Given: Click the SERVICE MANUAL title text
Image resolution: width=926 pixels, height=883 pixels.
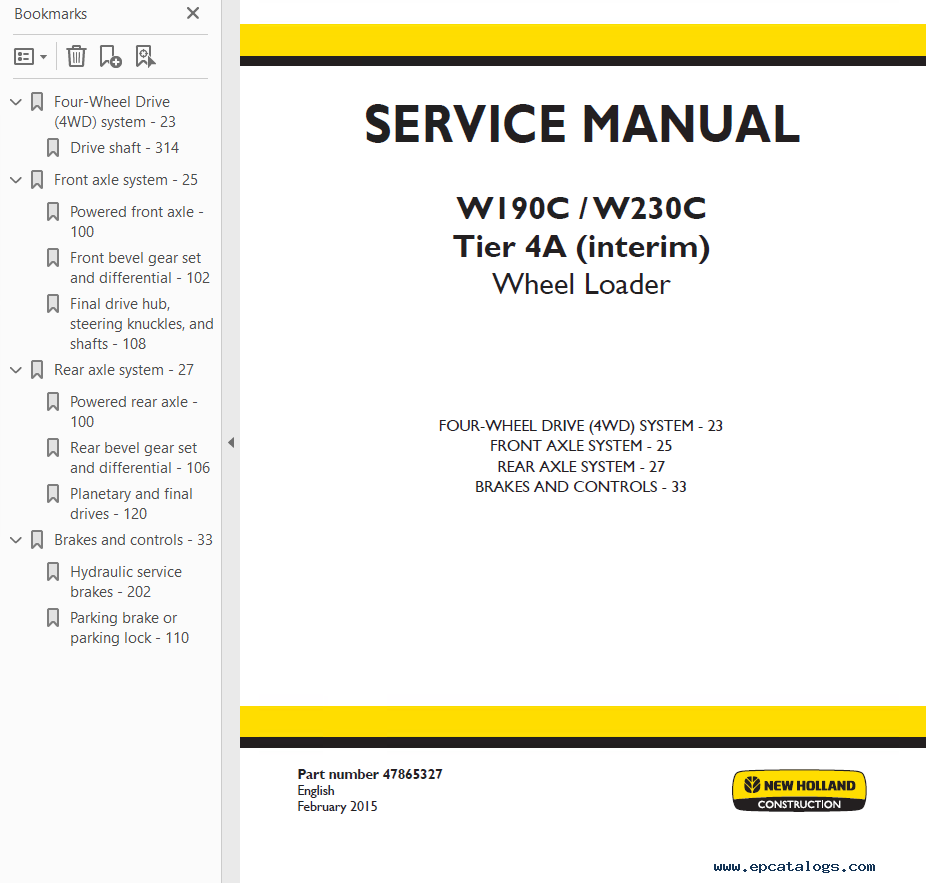Looking at the screenshot, I should coord(582,124).
